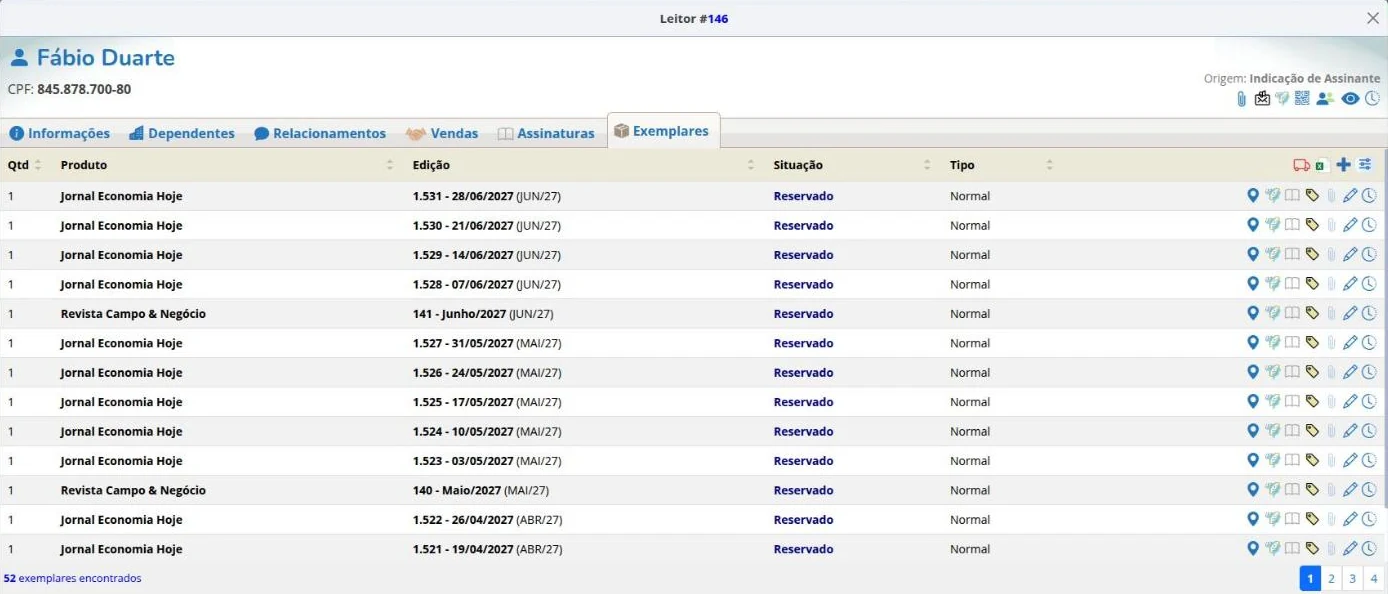Click the tag icon for edition 1.521
Image resolution: width=1388 pixels, height=594 pixels.
coord(1312,549)
